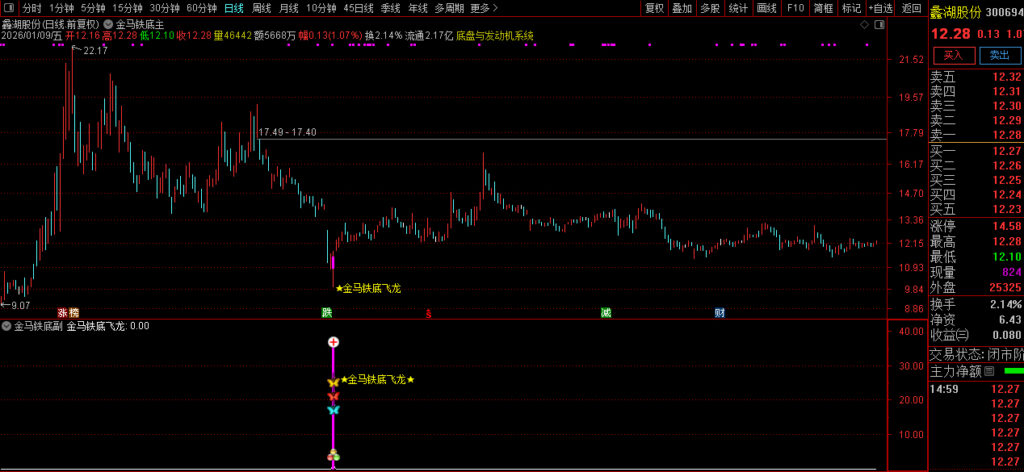The image size is (1024, 472).
Task: Click the red plus marker on indicator chart
Action: [x=333, y=343]
